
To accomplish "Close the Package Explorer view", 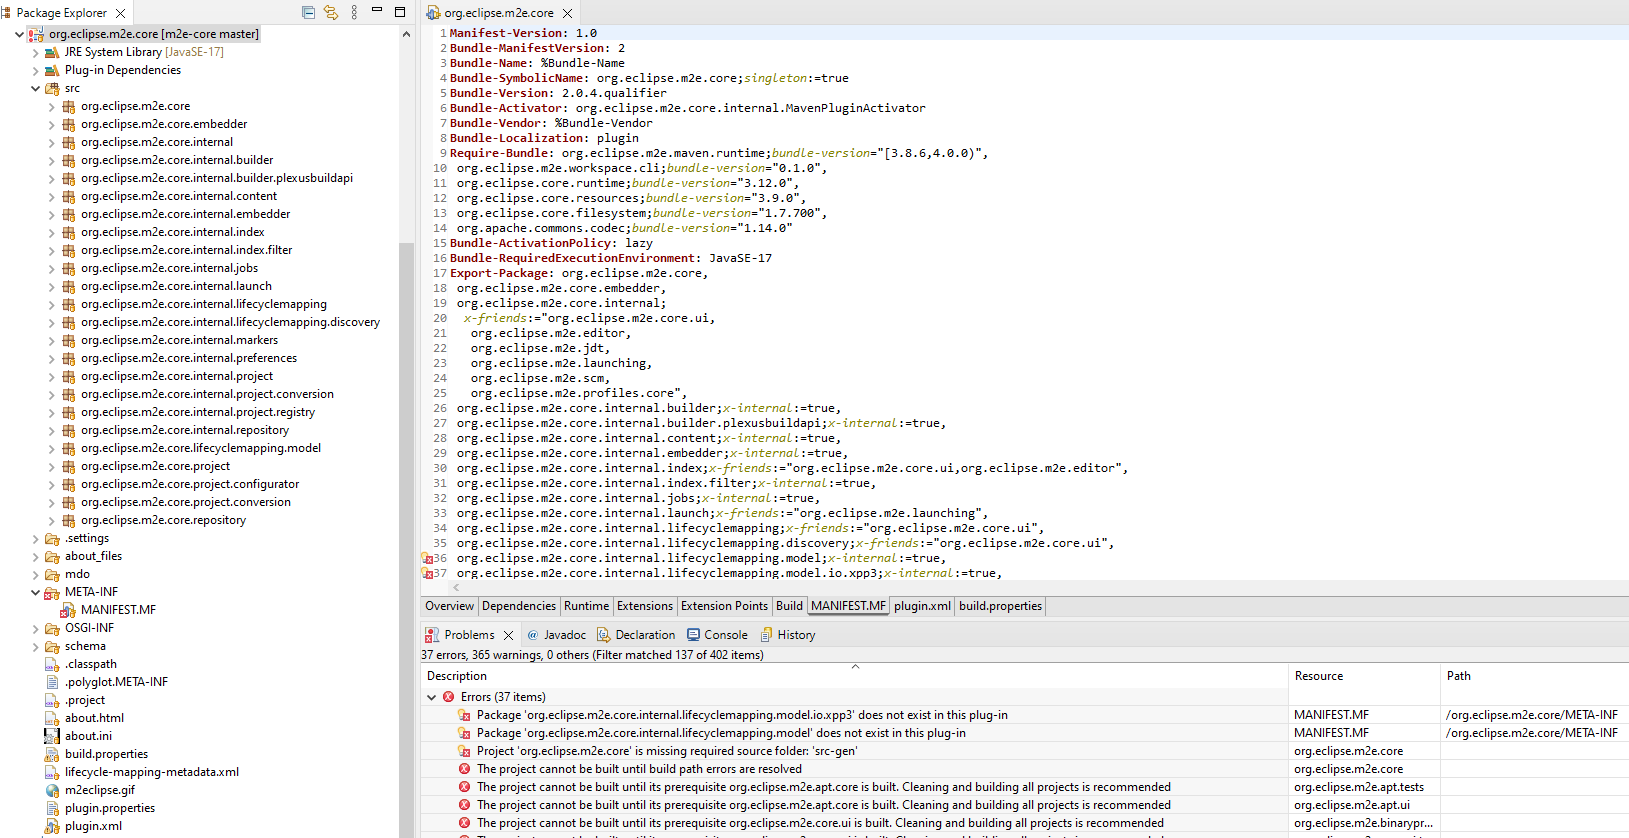I will coord(121,13).
